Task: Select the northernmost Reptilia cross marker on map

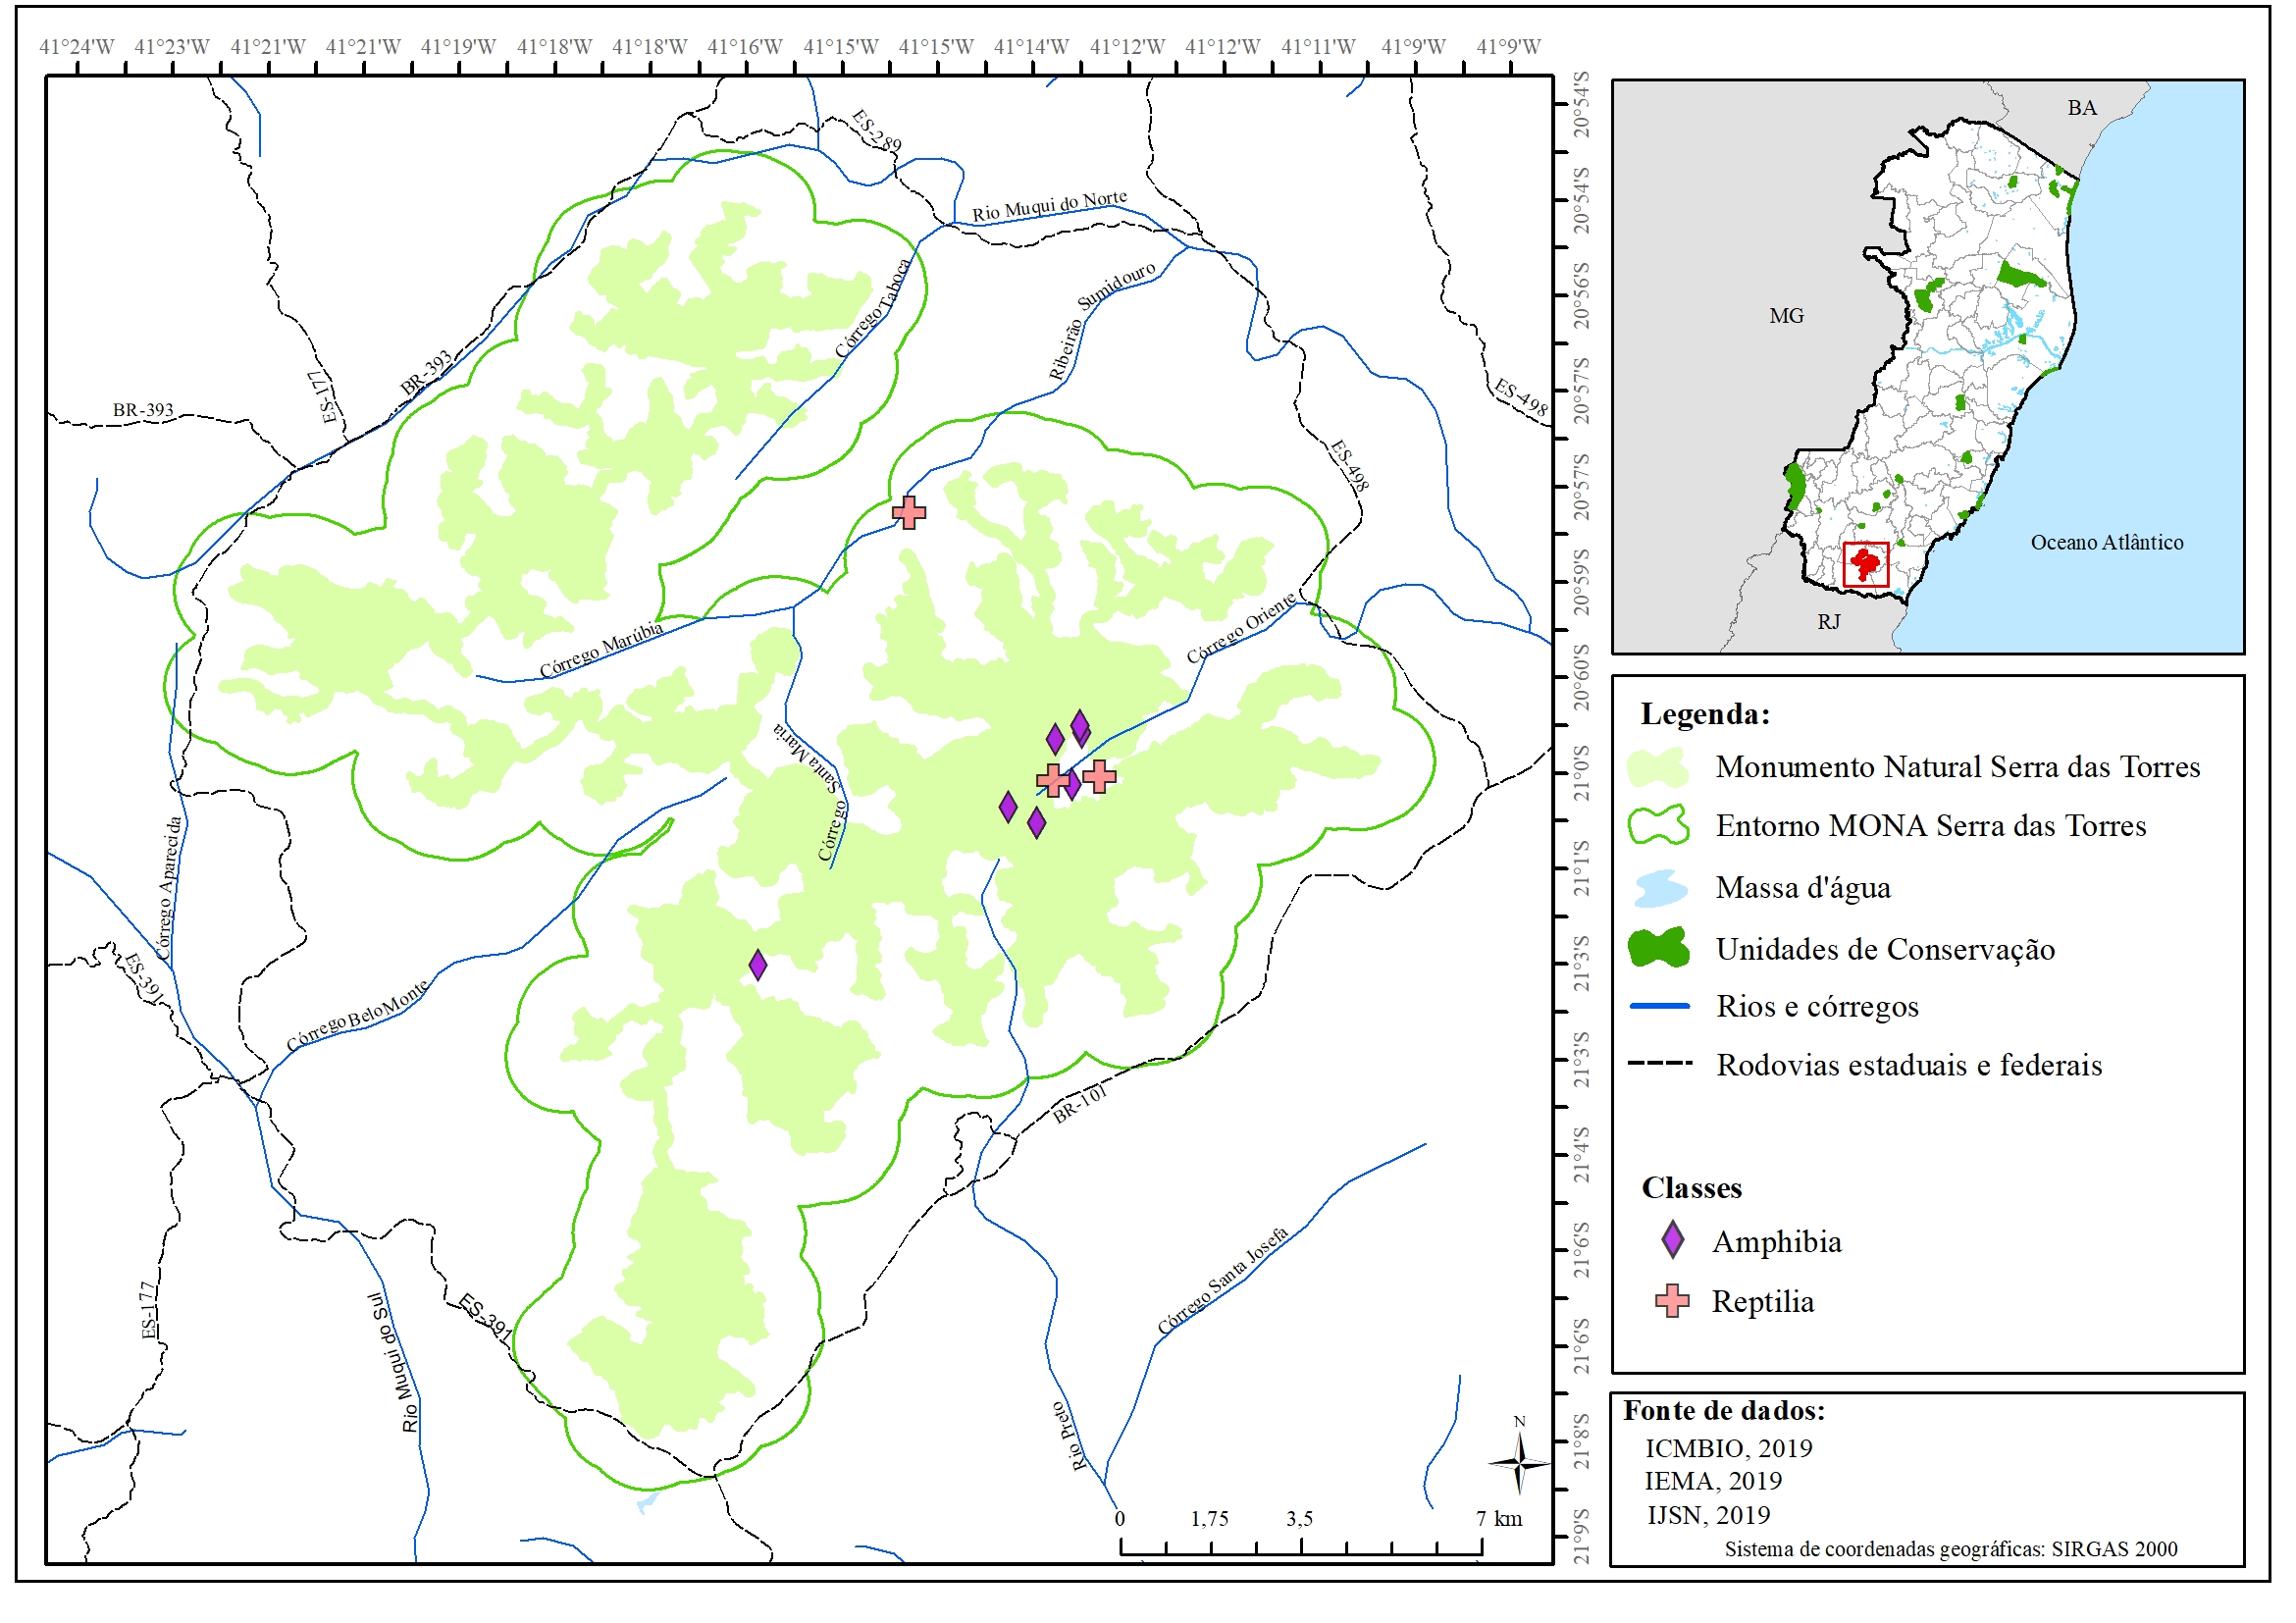Action: (908, 512)
